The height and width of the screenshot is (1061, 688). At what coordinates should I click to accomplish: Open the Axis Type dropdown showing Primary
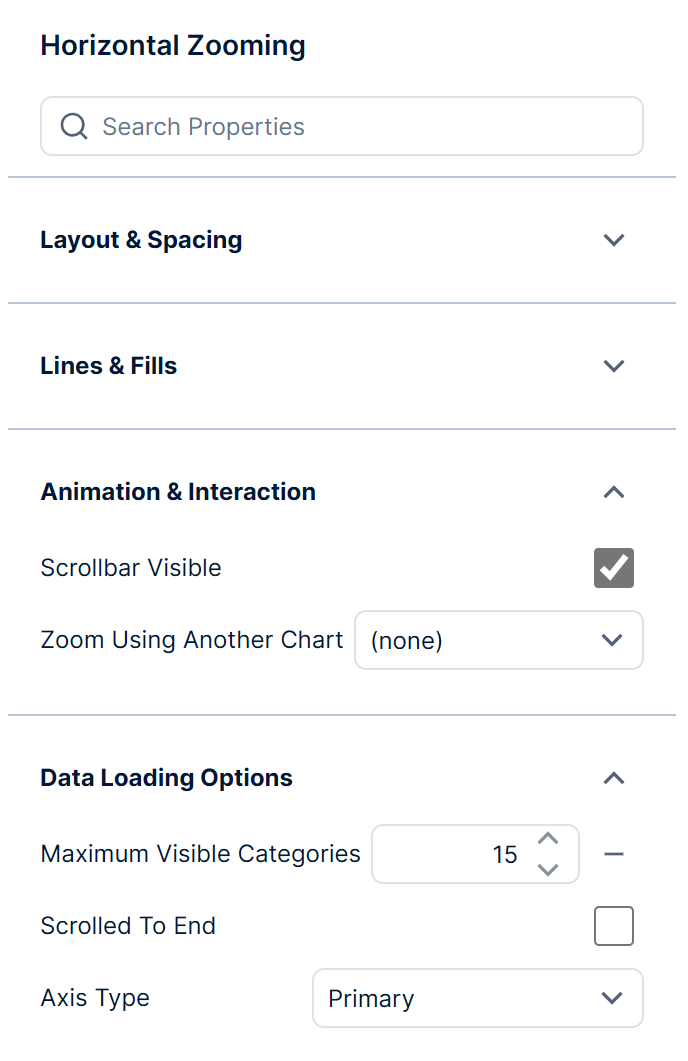click(x=478, y=998)
